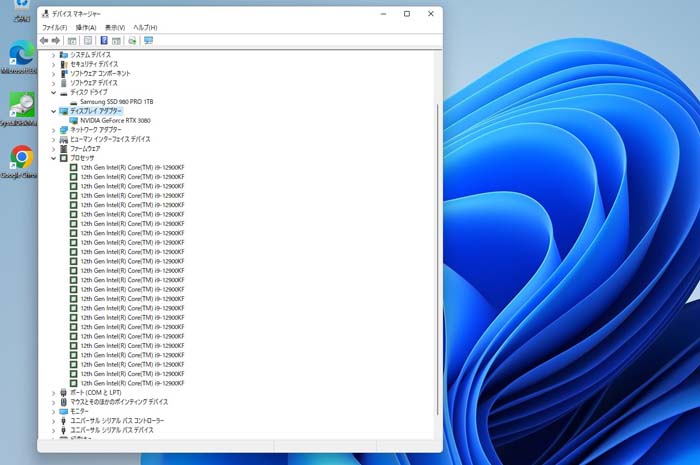Click the ネットワーク アダプター category icon
Viewport: 700px width, 465px height.
tap(63, 130)
